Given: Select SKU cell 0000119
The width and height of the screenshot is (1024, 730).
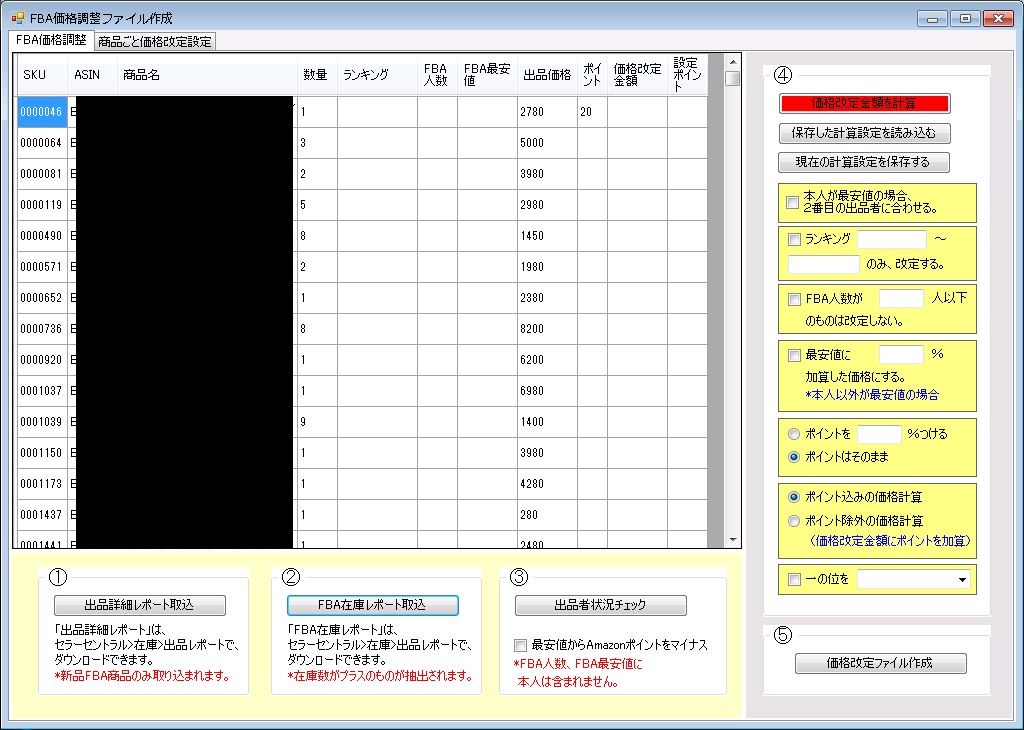Looking at the screenshot, I should (x=42, y=205).
